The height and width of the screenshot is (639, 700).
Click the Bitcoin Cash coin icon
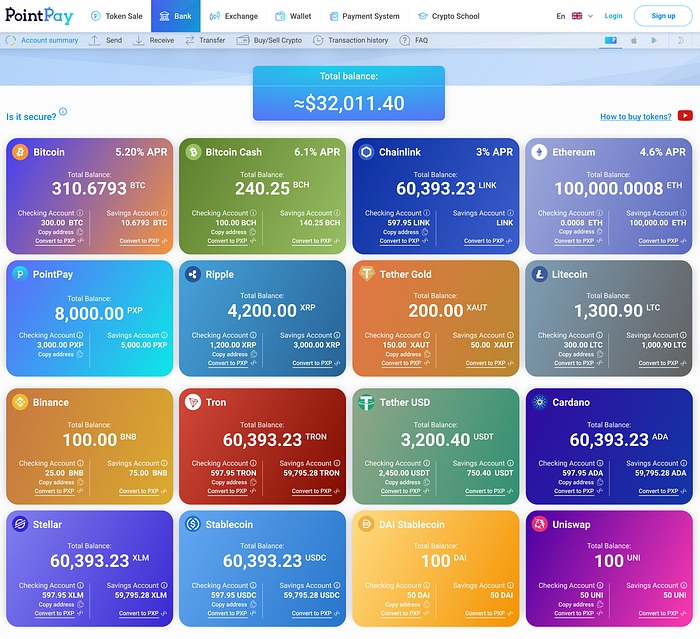click(193, 152)
